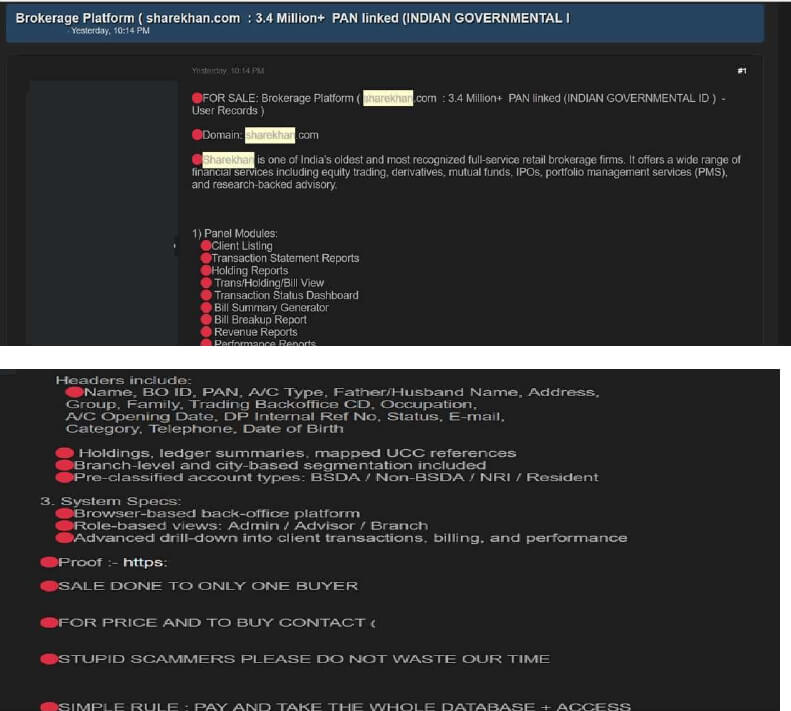Click the 'Transaction Statement Reports' item

click(x=285, y=258)
